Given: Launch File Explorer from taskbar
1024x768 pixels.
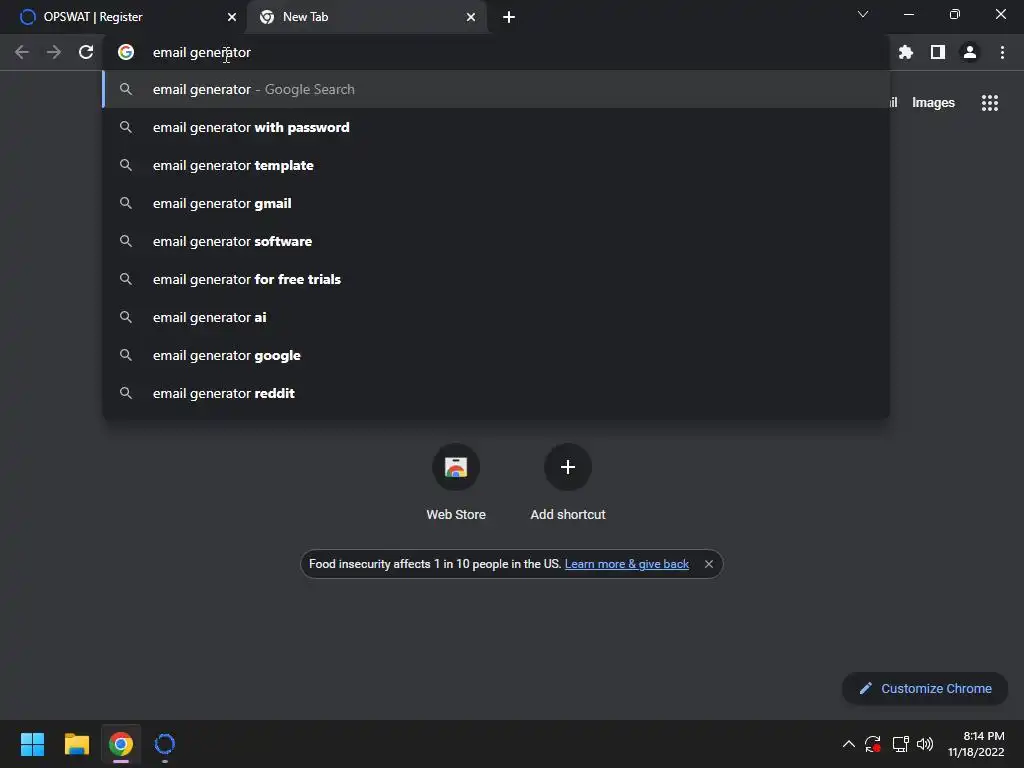Looking at the screenshot, I should click(x=76, y=744).
